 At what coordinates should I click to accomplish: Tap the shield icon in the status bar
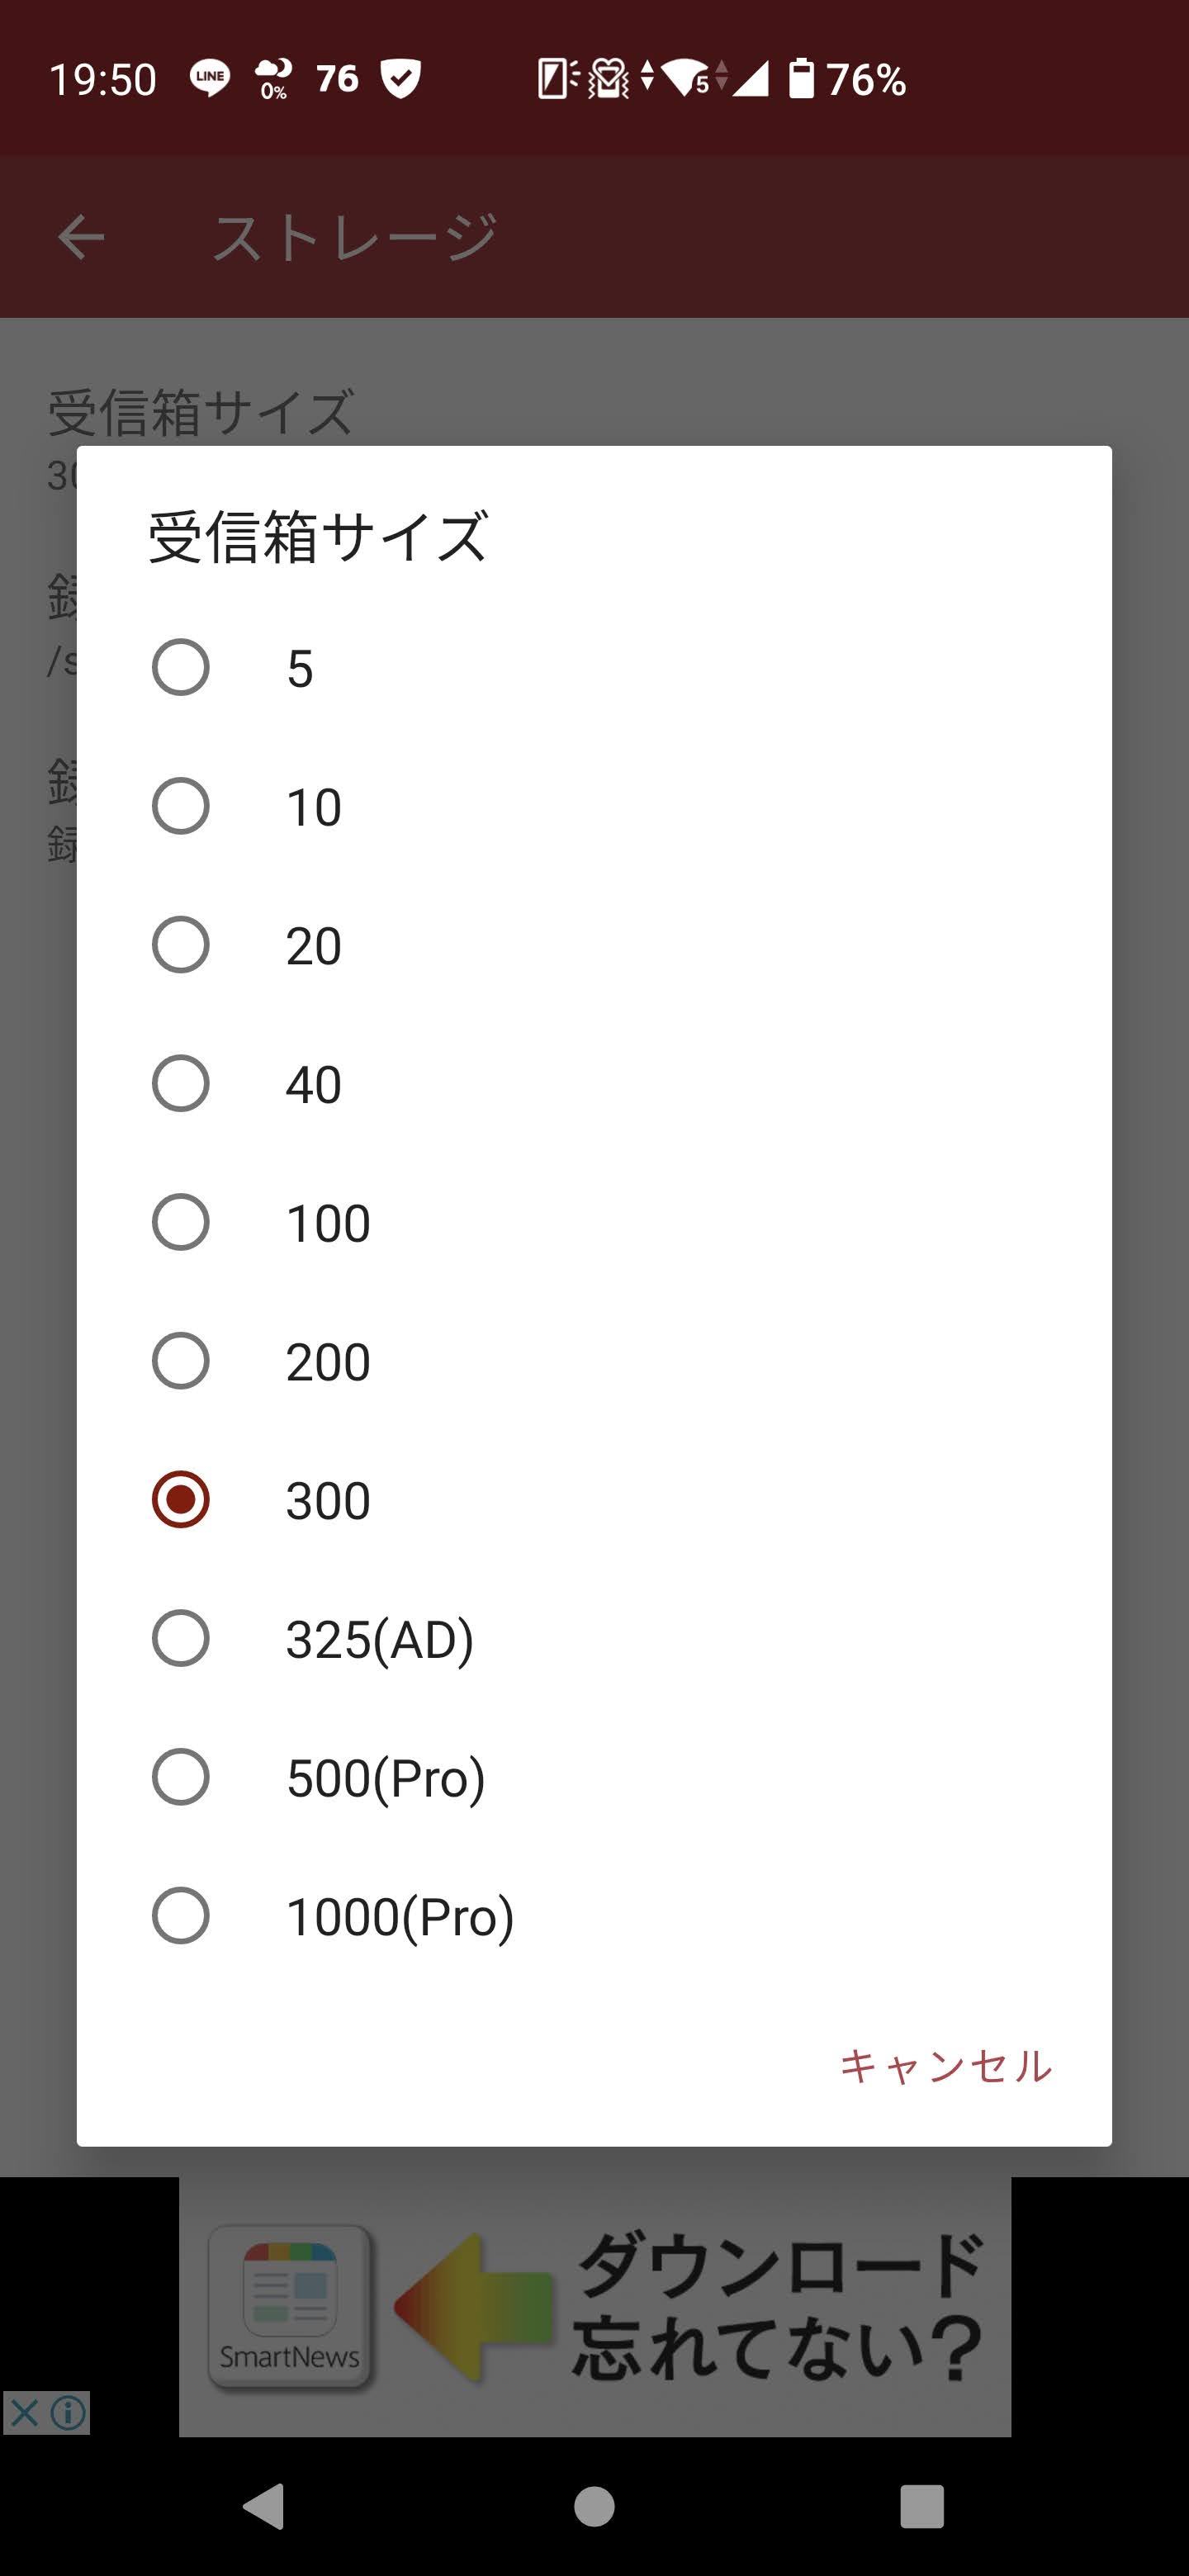(x=401, y=78)
